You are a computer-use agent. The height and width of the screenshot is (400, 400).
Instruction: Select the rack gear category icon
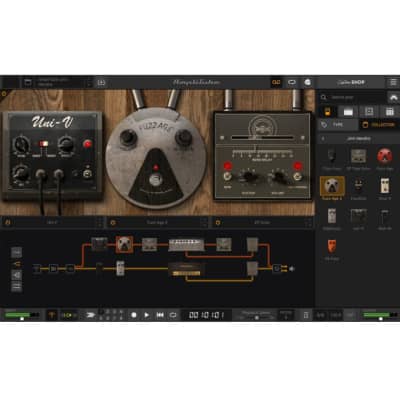click(389, 112)
